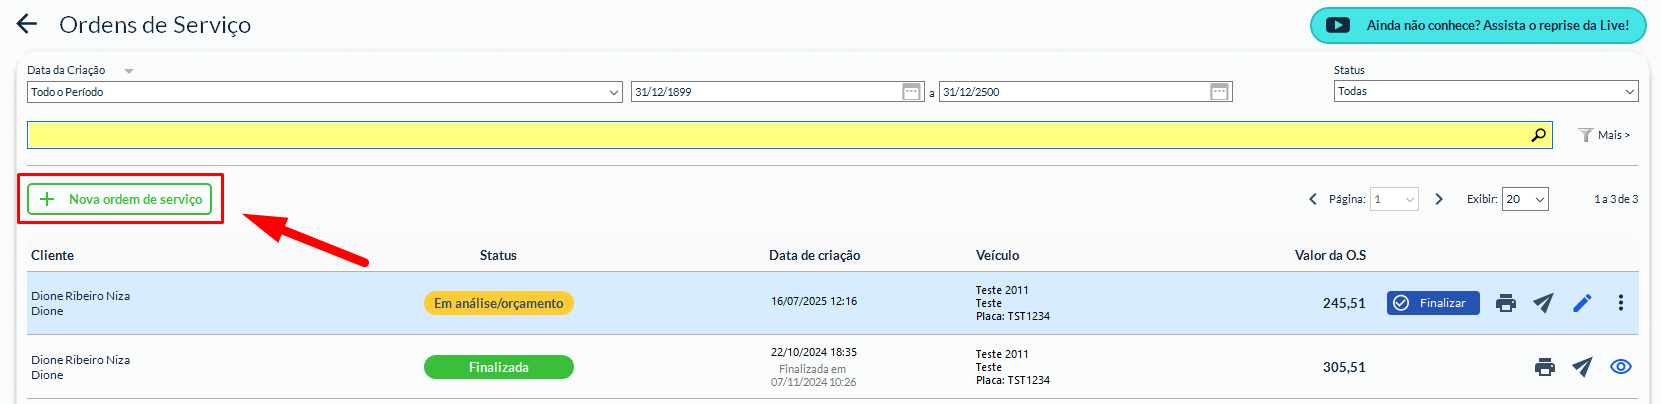Send the 245,51 service order
This screenshot has width=1661, height=404.
(1543, 303)
